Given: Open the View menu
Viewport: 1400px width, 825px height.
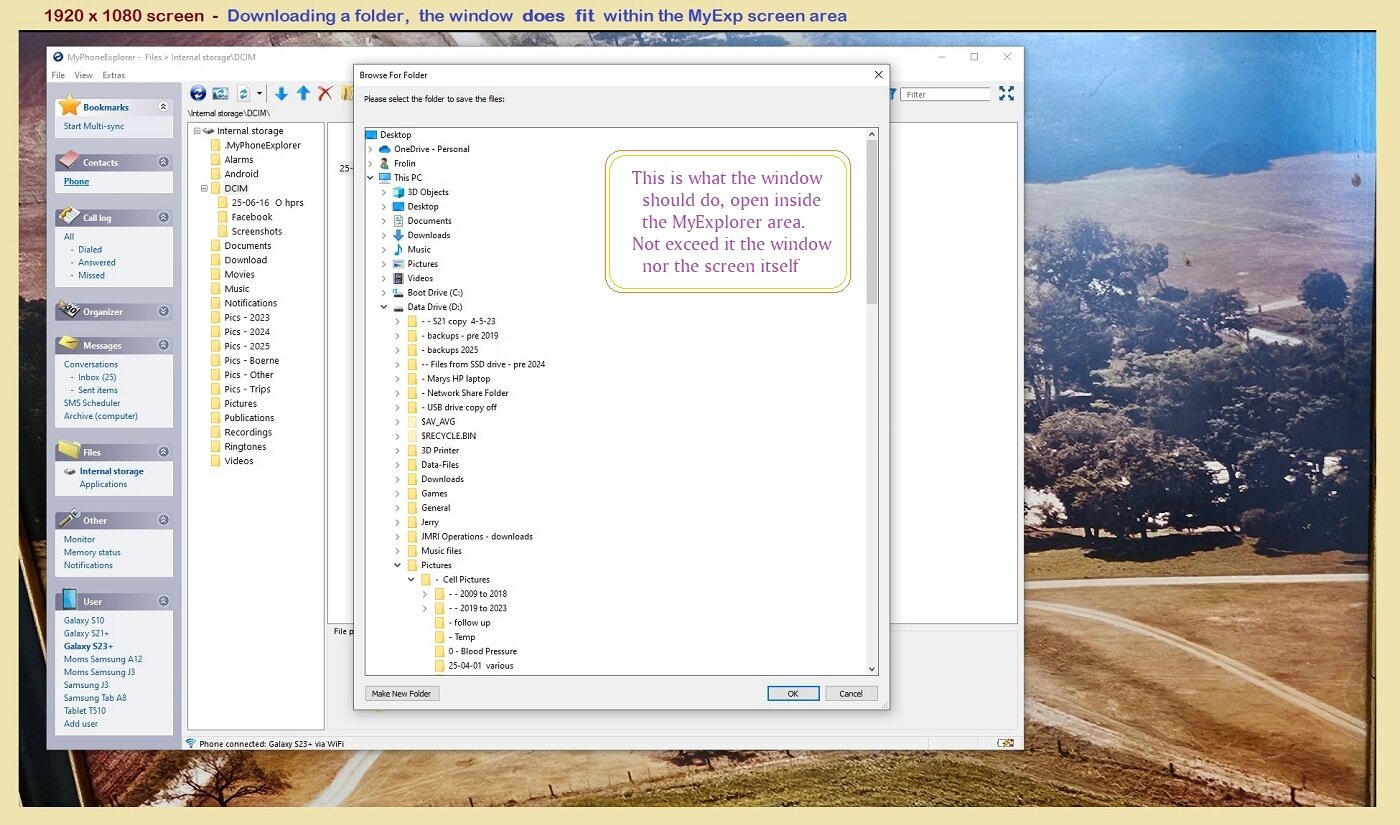Looking at the screenshot, I should coord(83,75).
